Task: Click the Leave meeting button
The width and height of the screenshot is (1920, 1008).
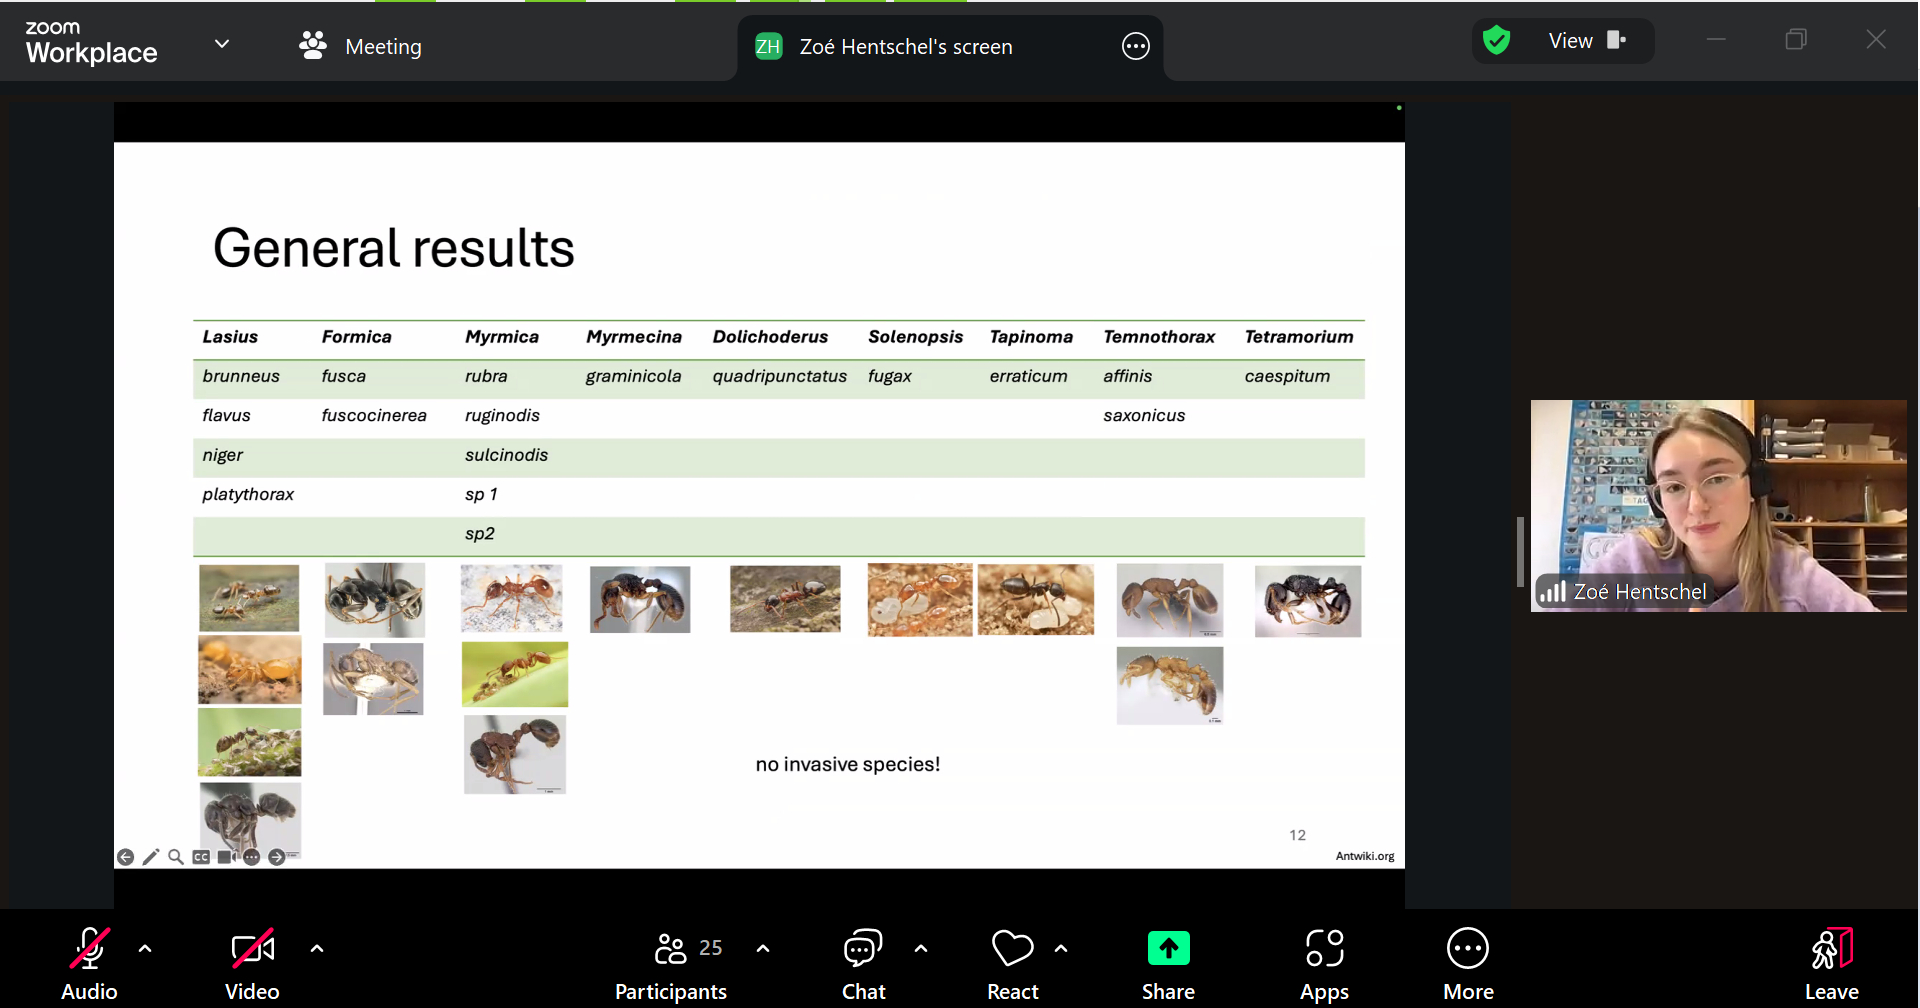Action: click(x=1831, y=962)
